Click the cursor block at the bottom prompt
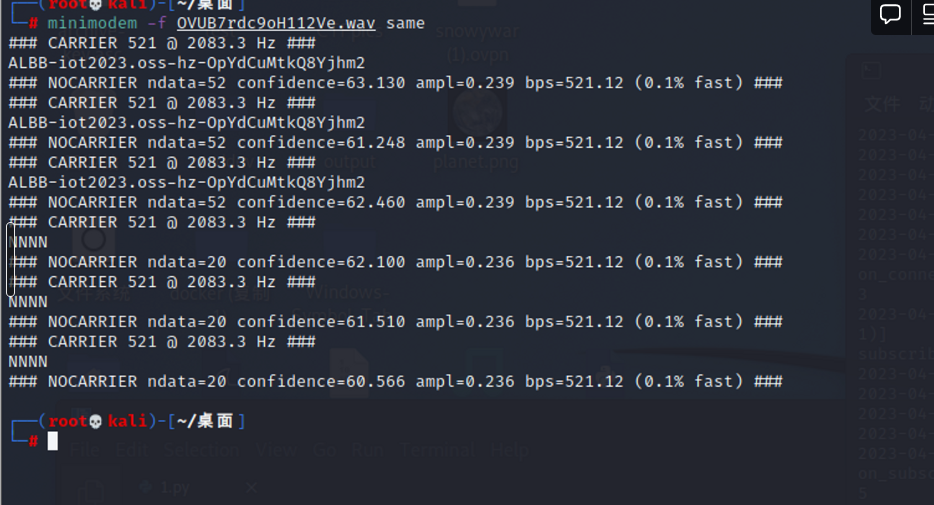 (53, 441)
